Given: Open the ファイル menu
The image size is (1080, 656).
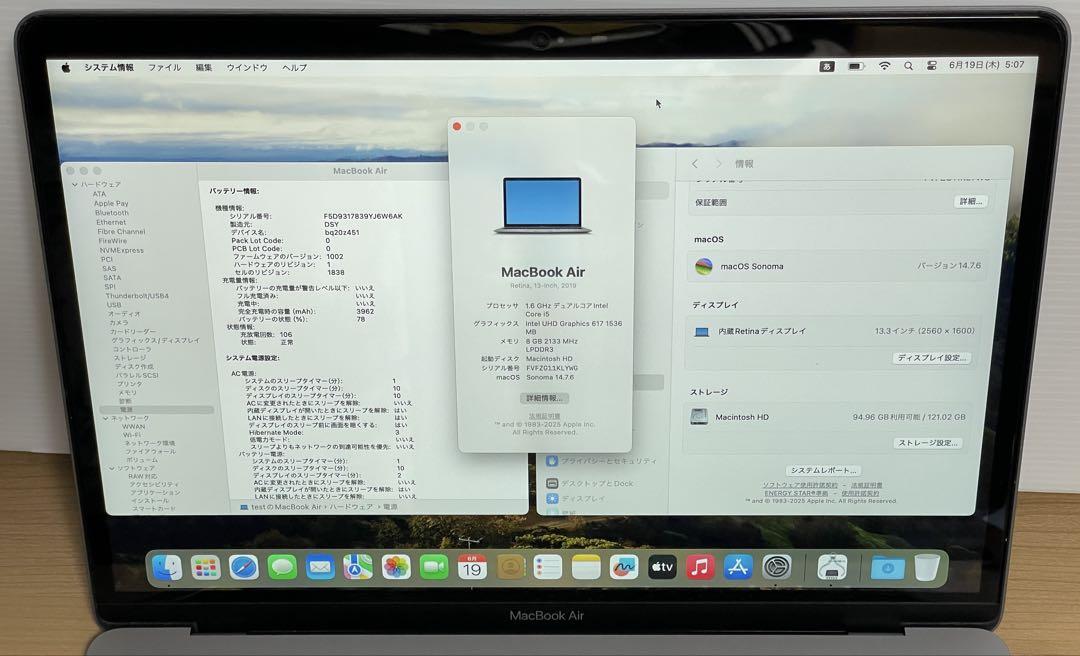Looking at the screenshot, I should tap(165, 68).
